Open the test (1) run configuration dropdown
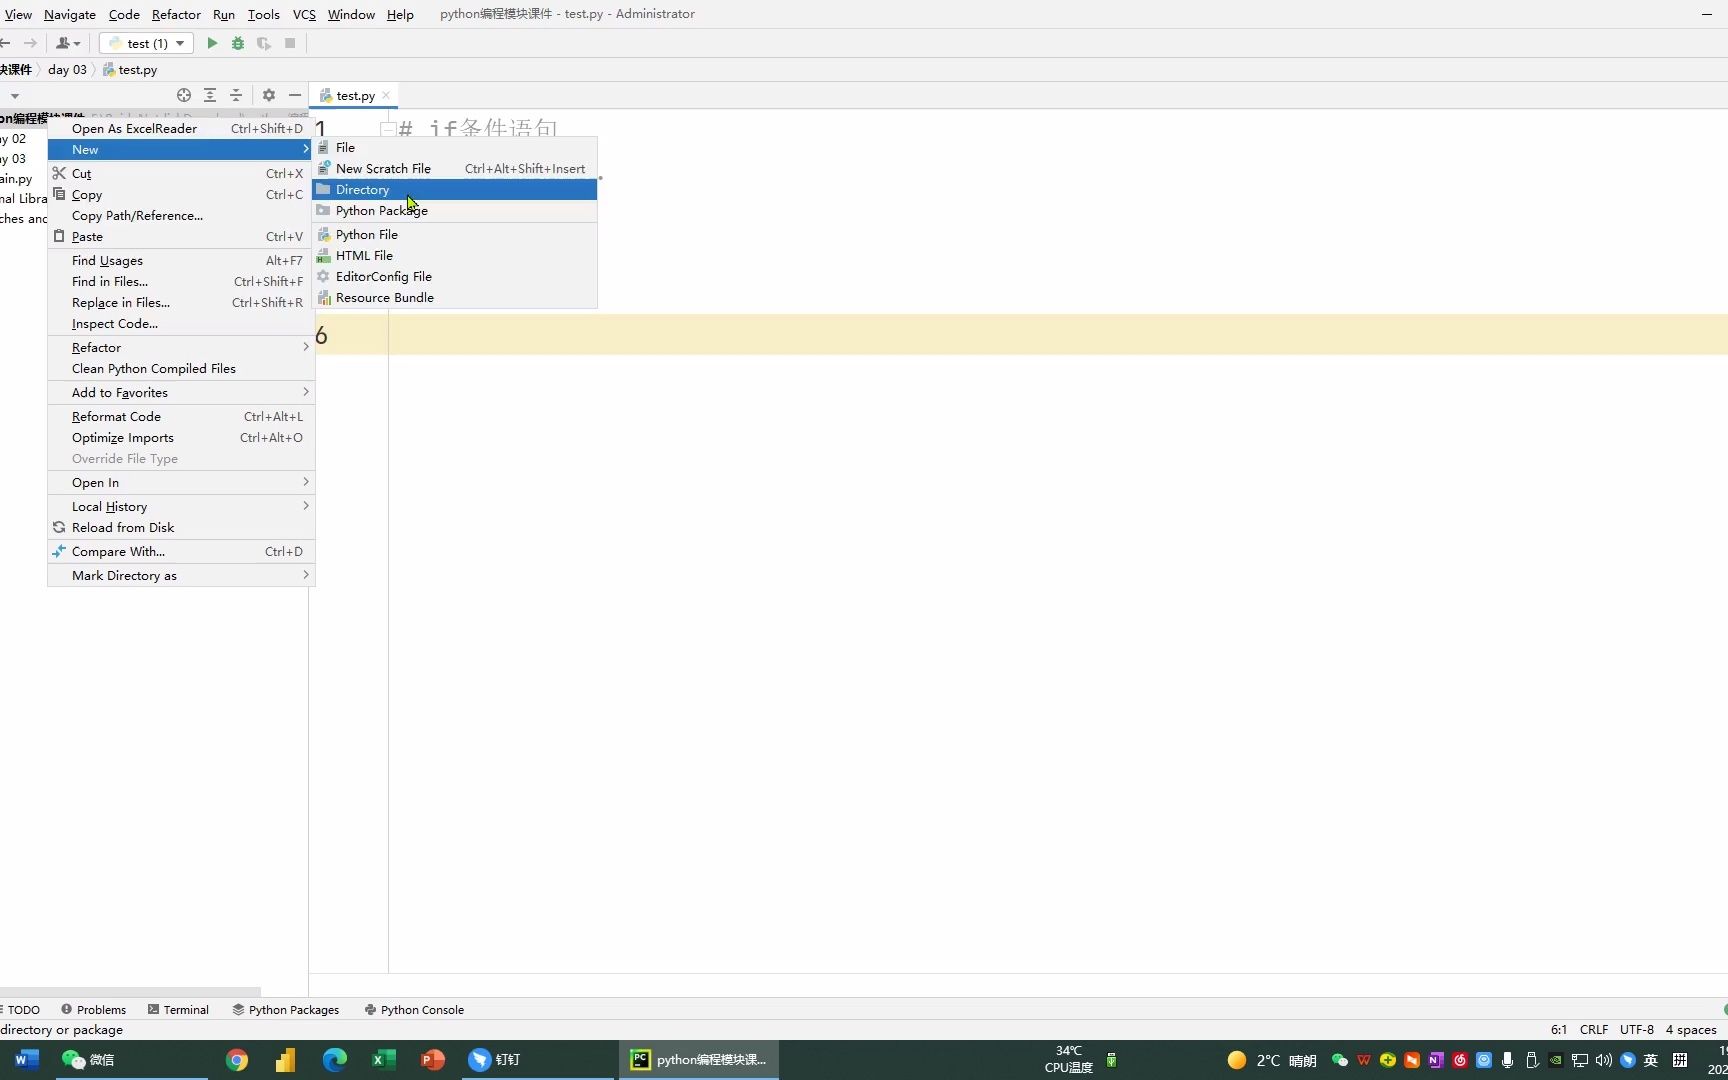Viewport: 1728px width, 1080px height. click(x=146, y=43)
